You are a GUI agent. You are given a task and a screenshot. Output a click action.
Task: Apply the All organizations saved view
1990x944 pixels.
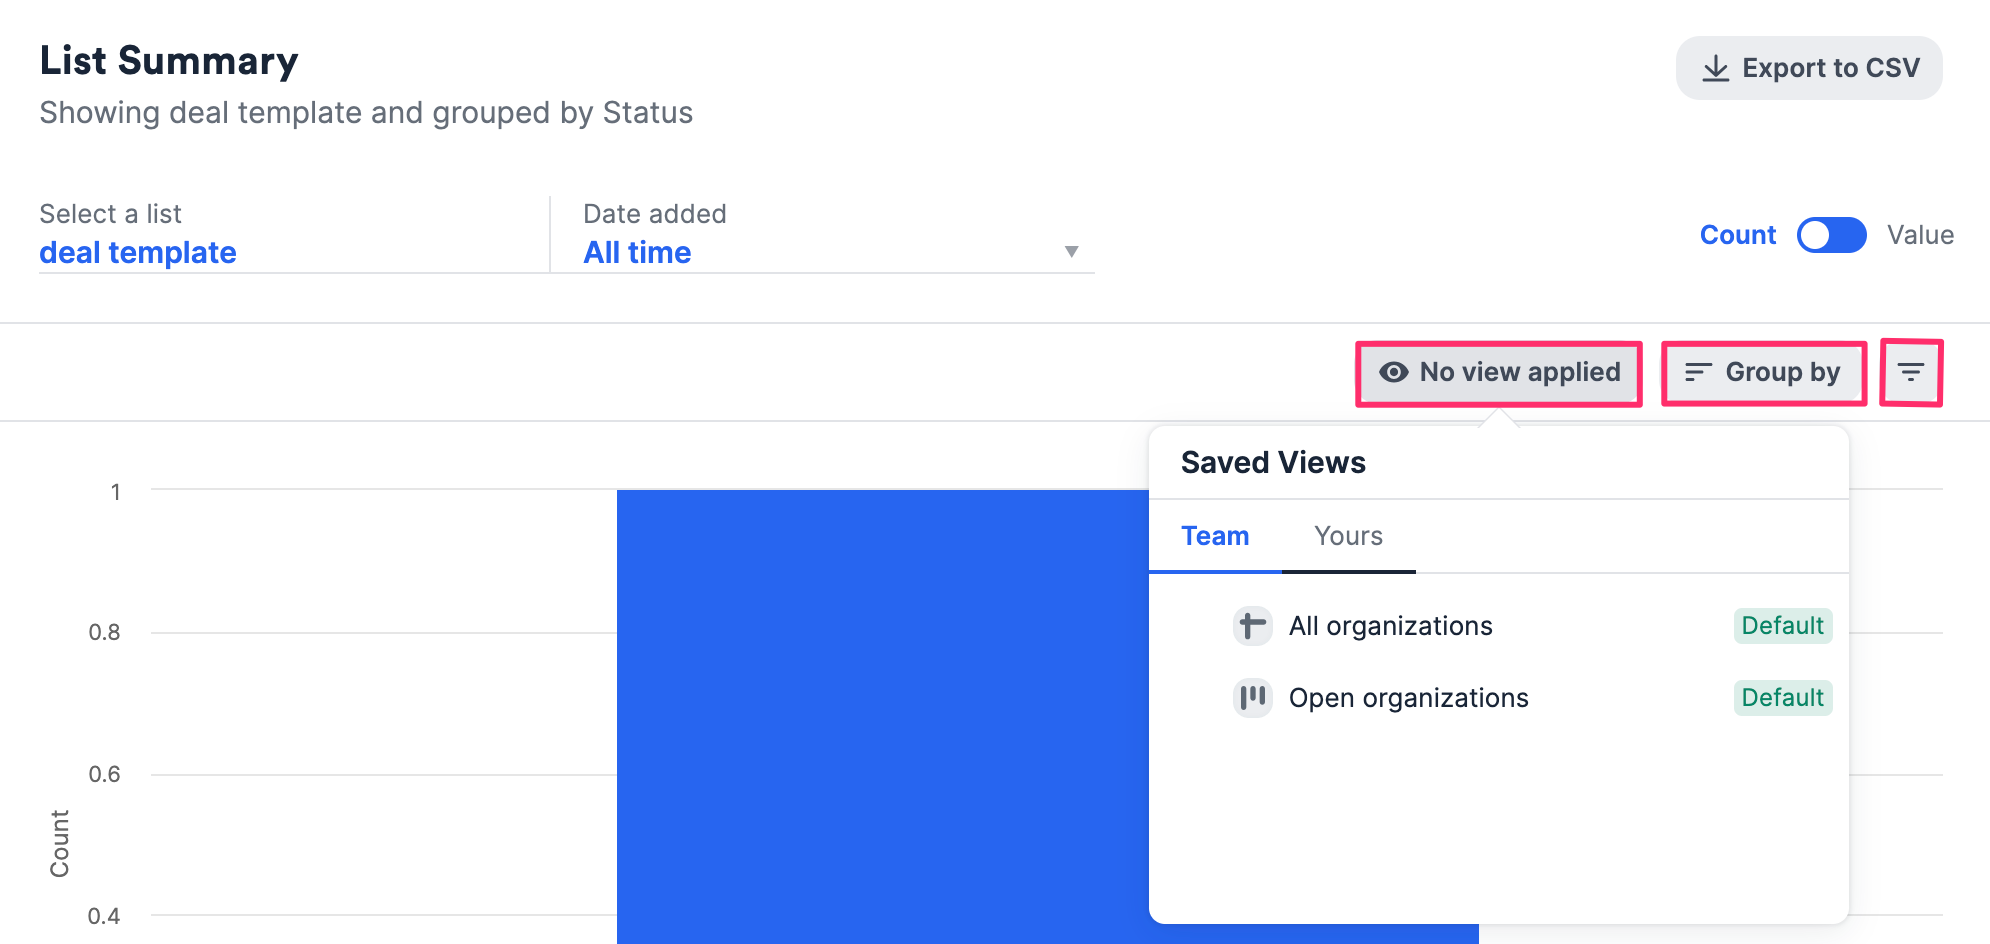tap(1390, 625)
